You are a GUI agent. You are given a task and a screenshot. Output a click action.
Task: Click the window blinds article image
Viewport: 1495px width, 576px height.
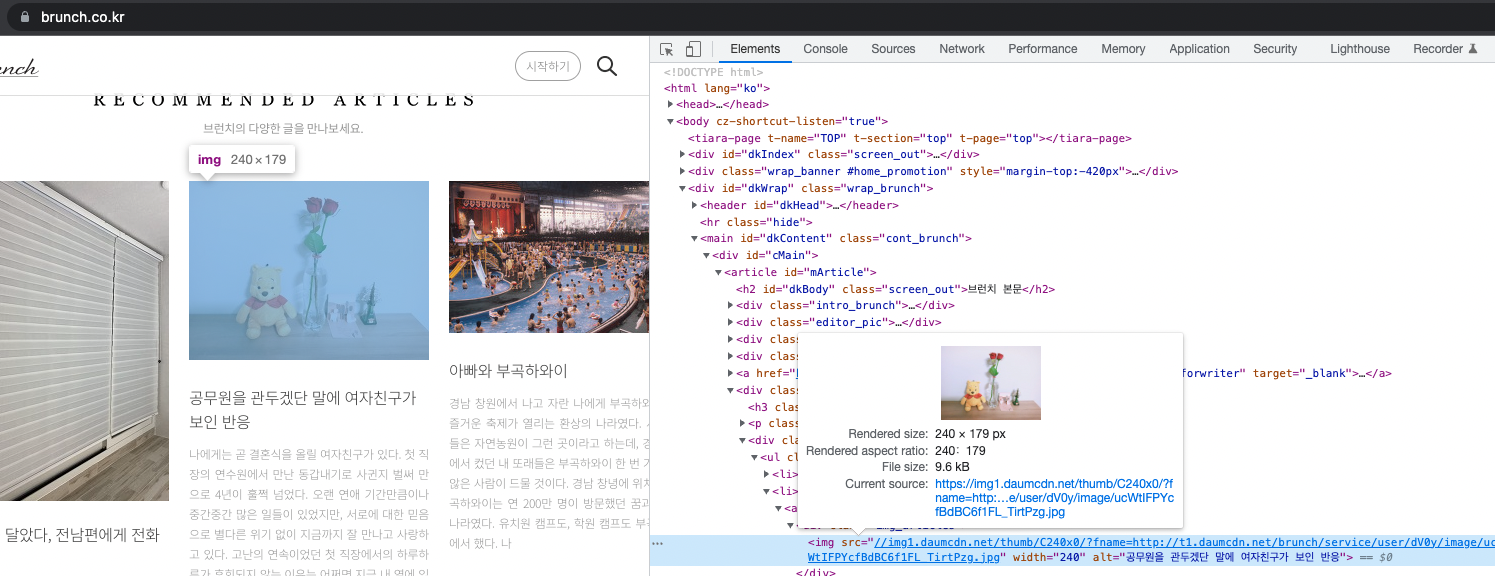pos(84,341)
